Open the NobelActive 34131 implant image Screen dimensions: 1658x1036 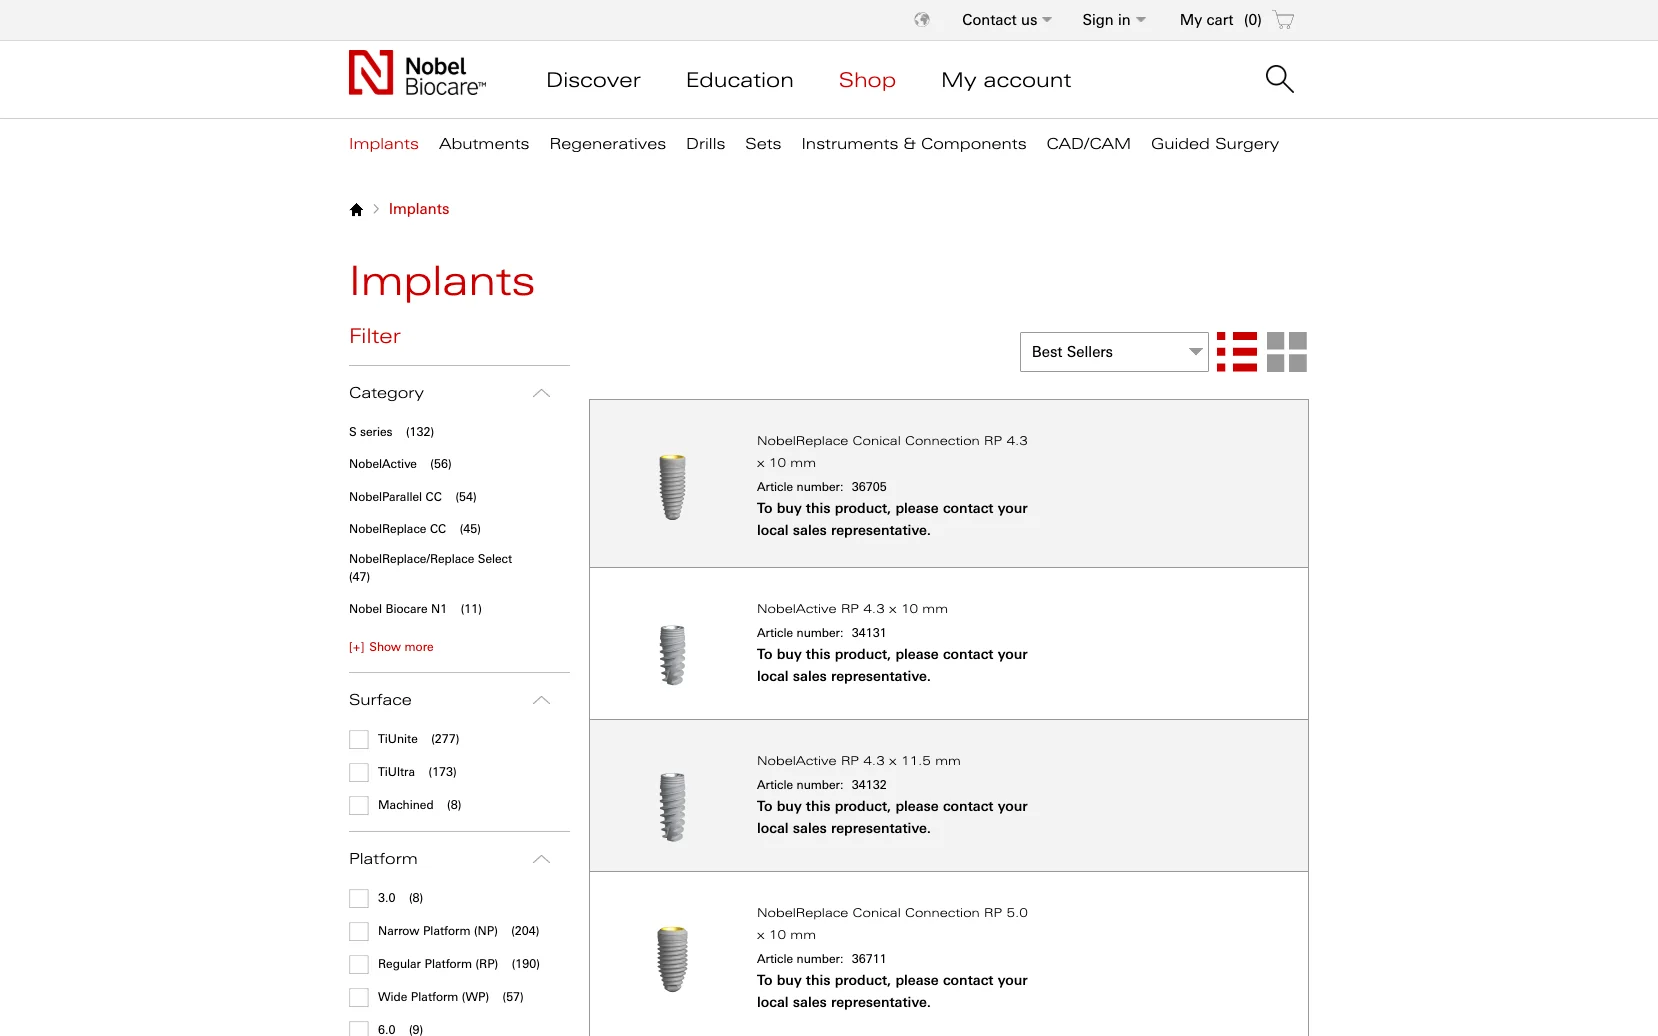coord(672,655)
